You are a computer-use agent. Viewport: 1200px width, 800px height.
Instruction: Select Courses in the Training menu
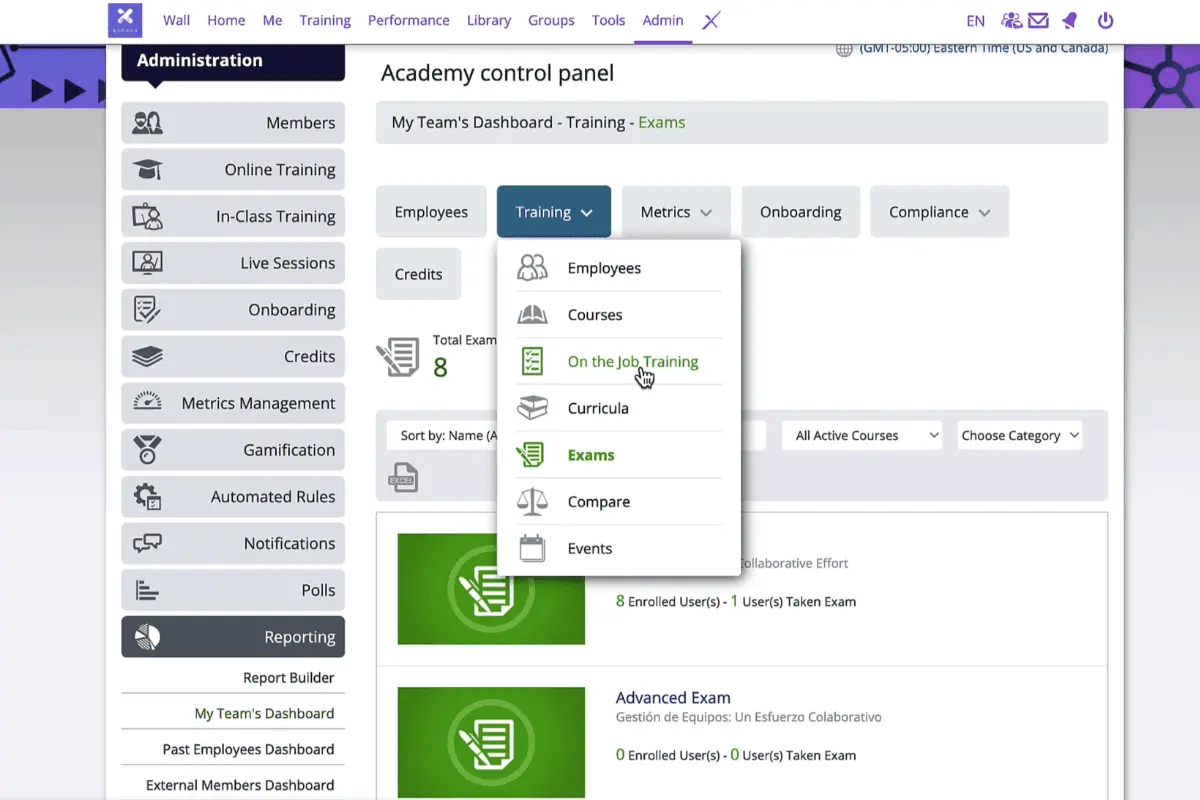619,315
